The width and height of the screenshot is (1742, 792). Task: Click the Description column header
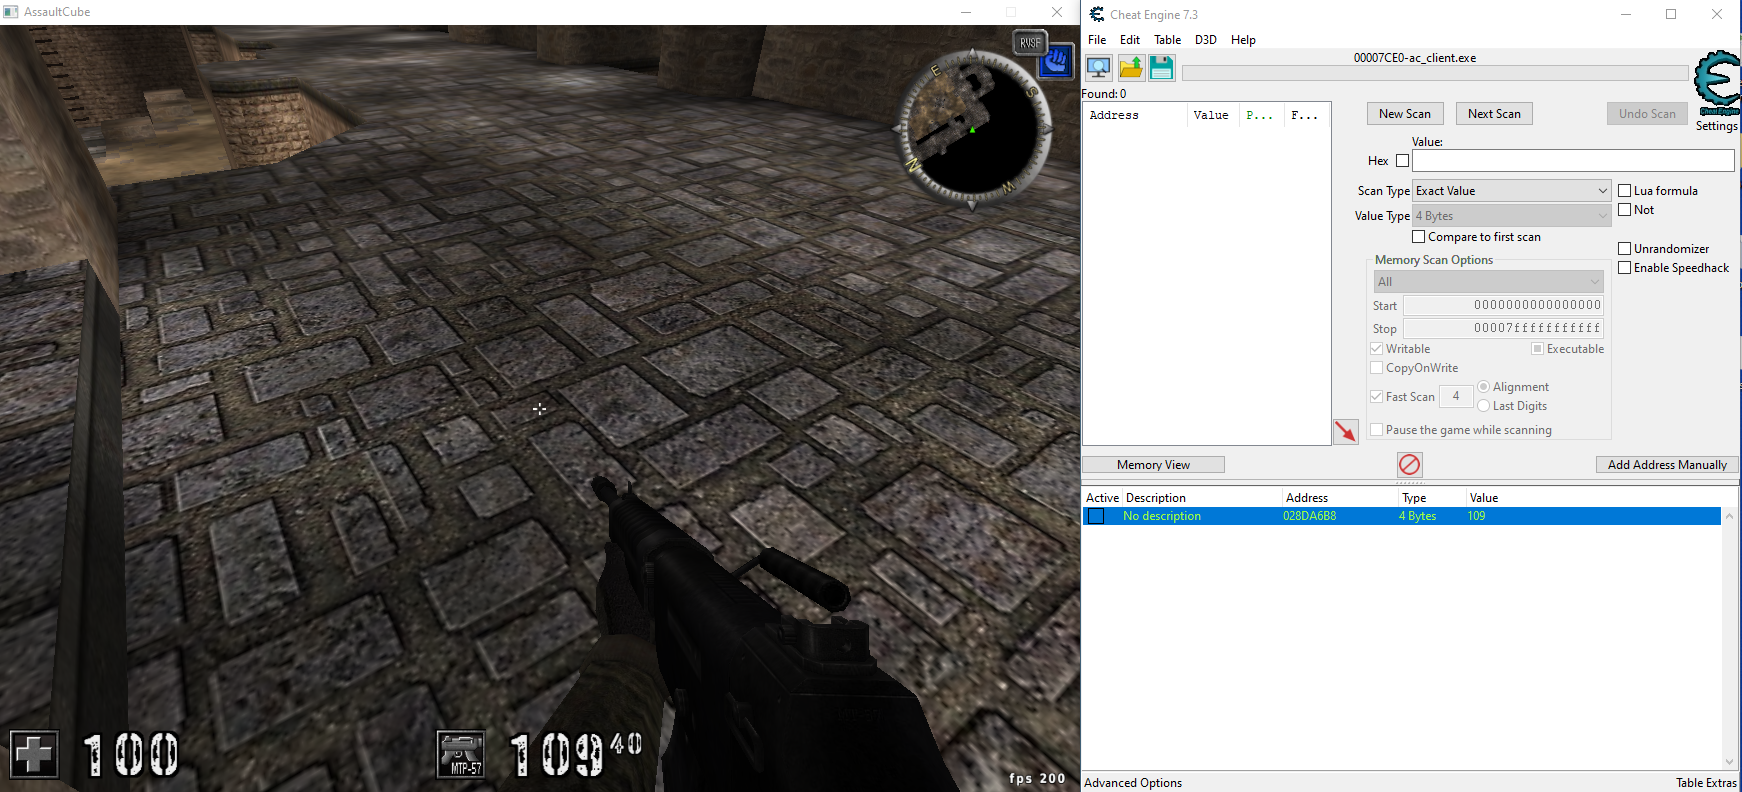tap(1202, 498)
